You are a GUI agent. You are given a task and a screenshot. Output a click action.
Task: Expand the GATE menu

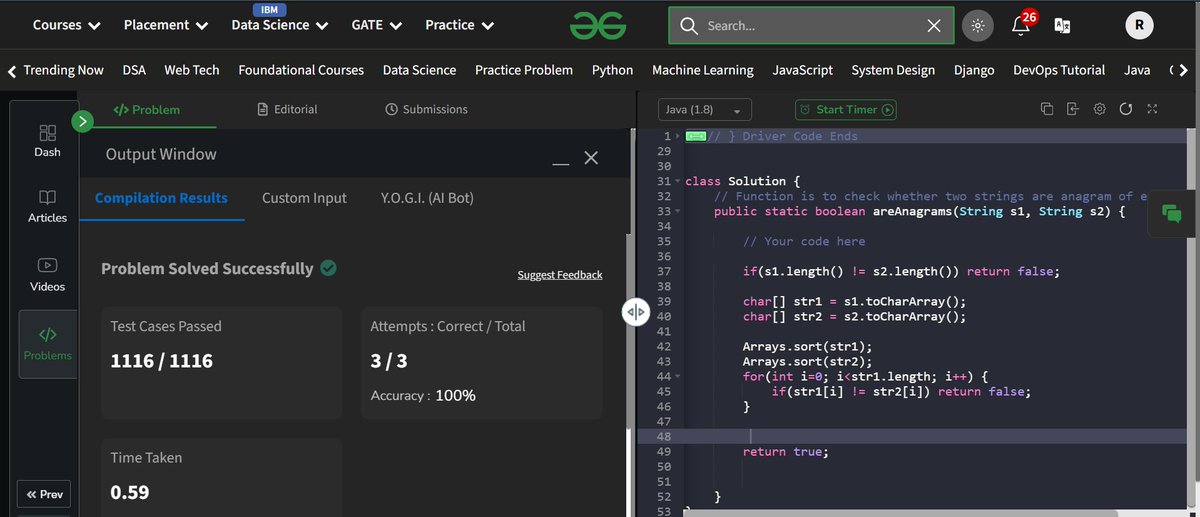coord(377,25)
